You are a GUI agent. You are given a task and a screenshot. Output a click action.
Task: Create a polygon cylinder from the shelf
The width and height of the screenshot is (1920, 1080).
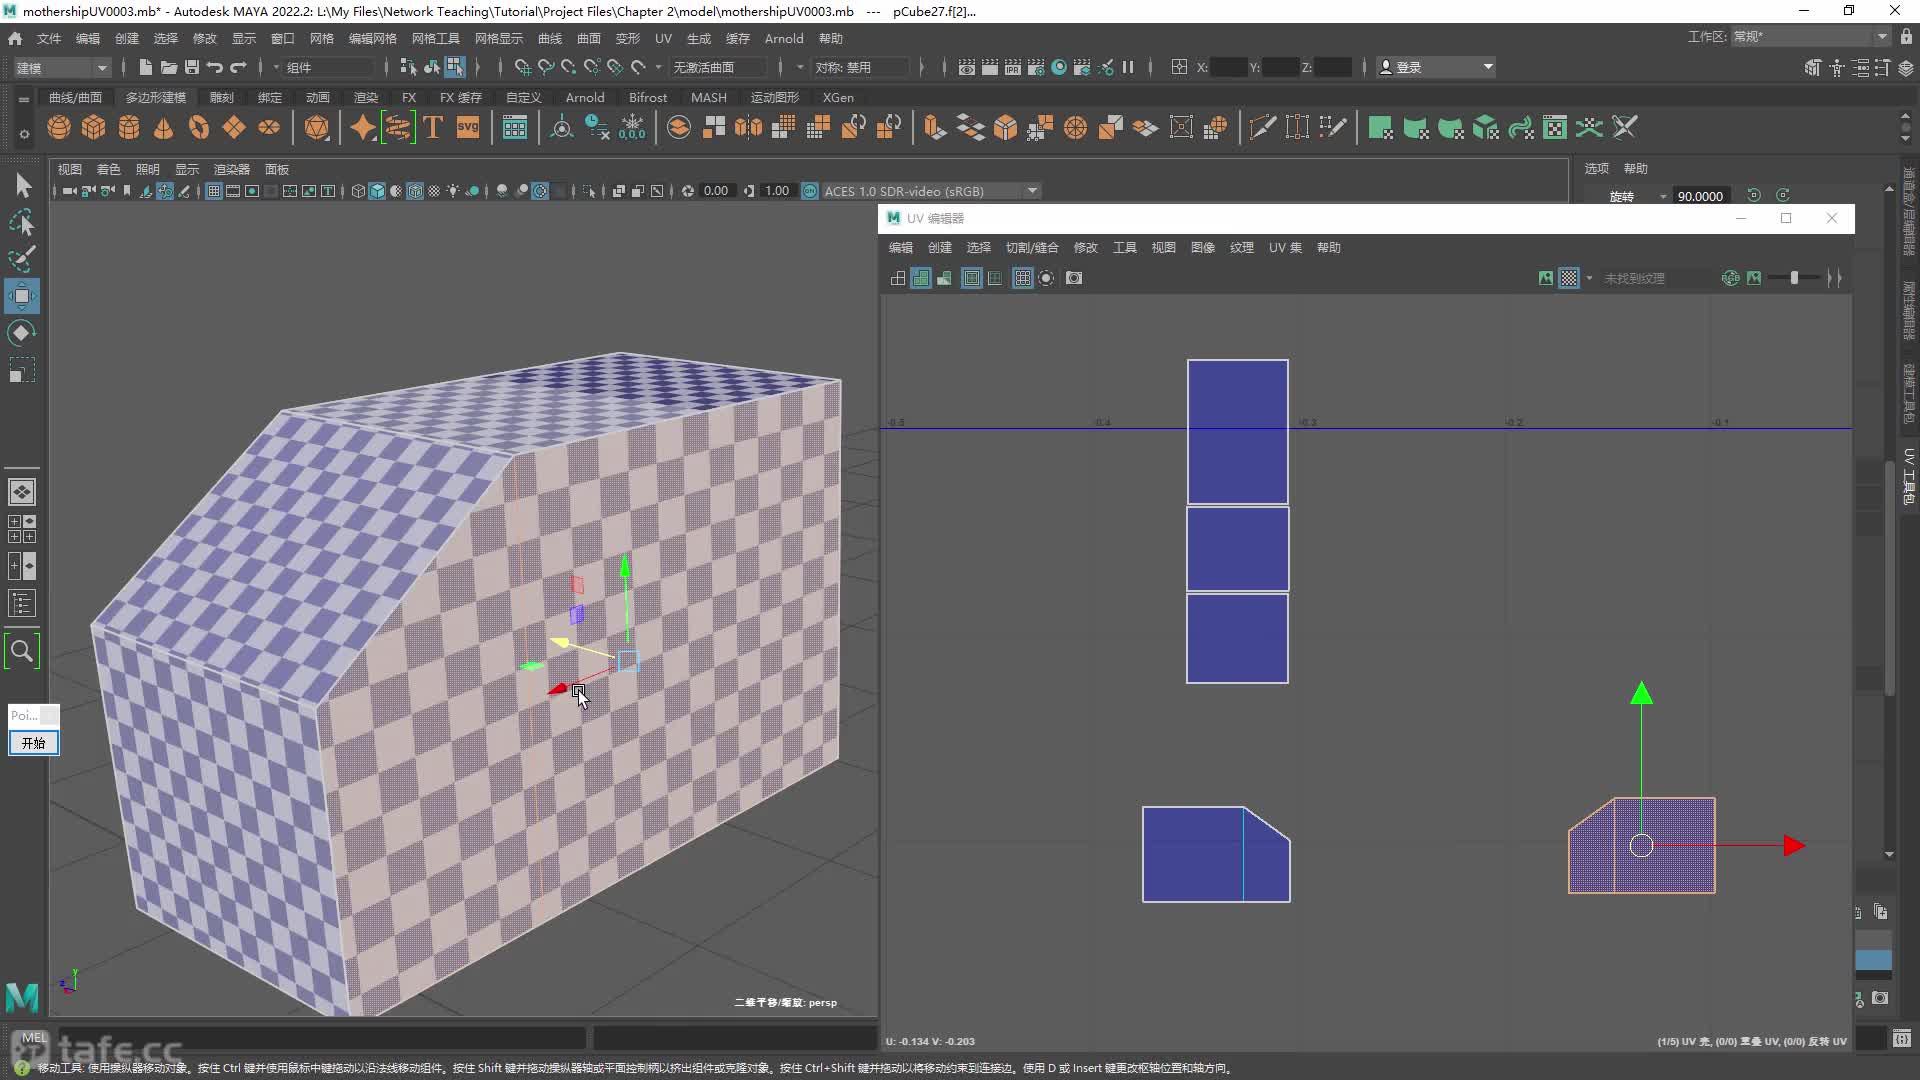129,128
